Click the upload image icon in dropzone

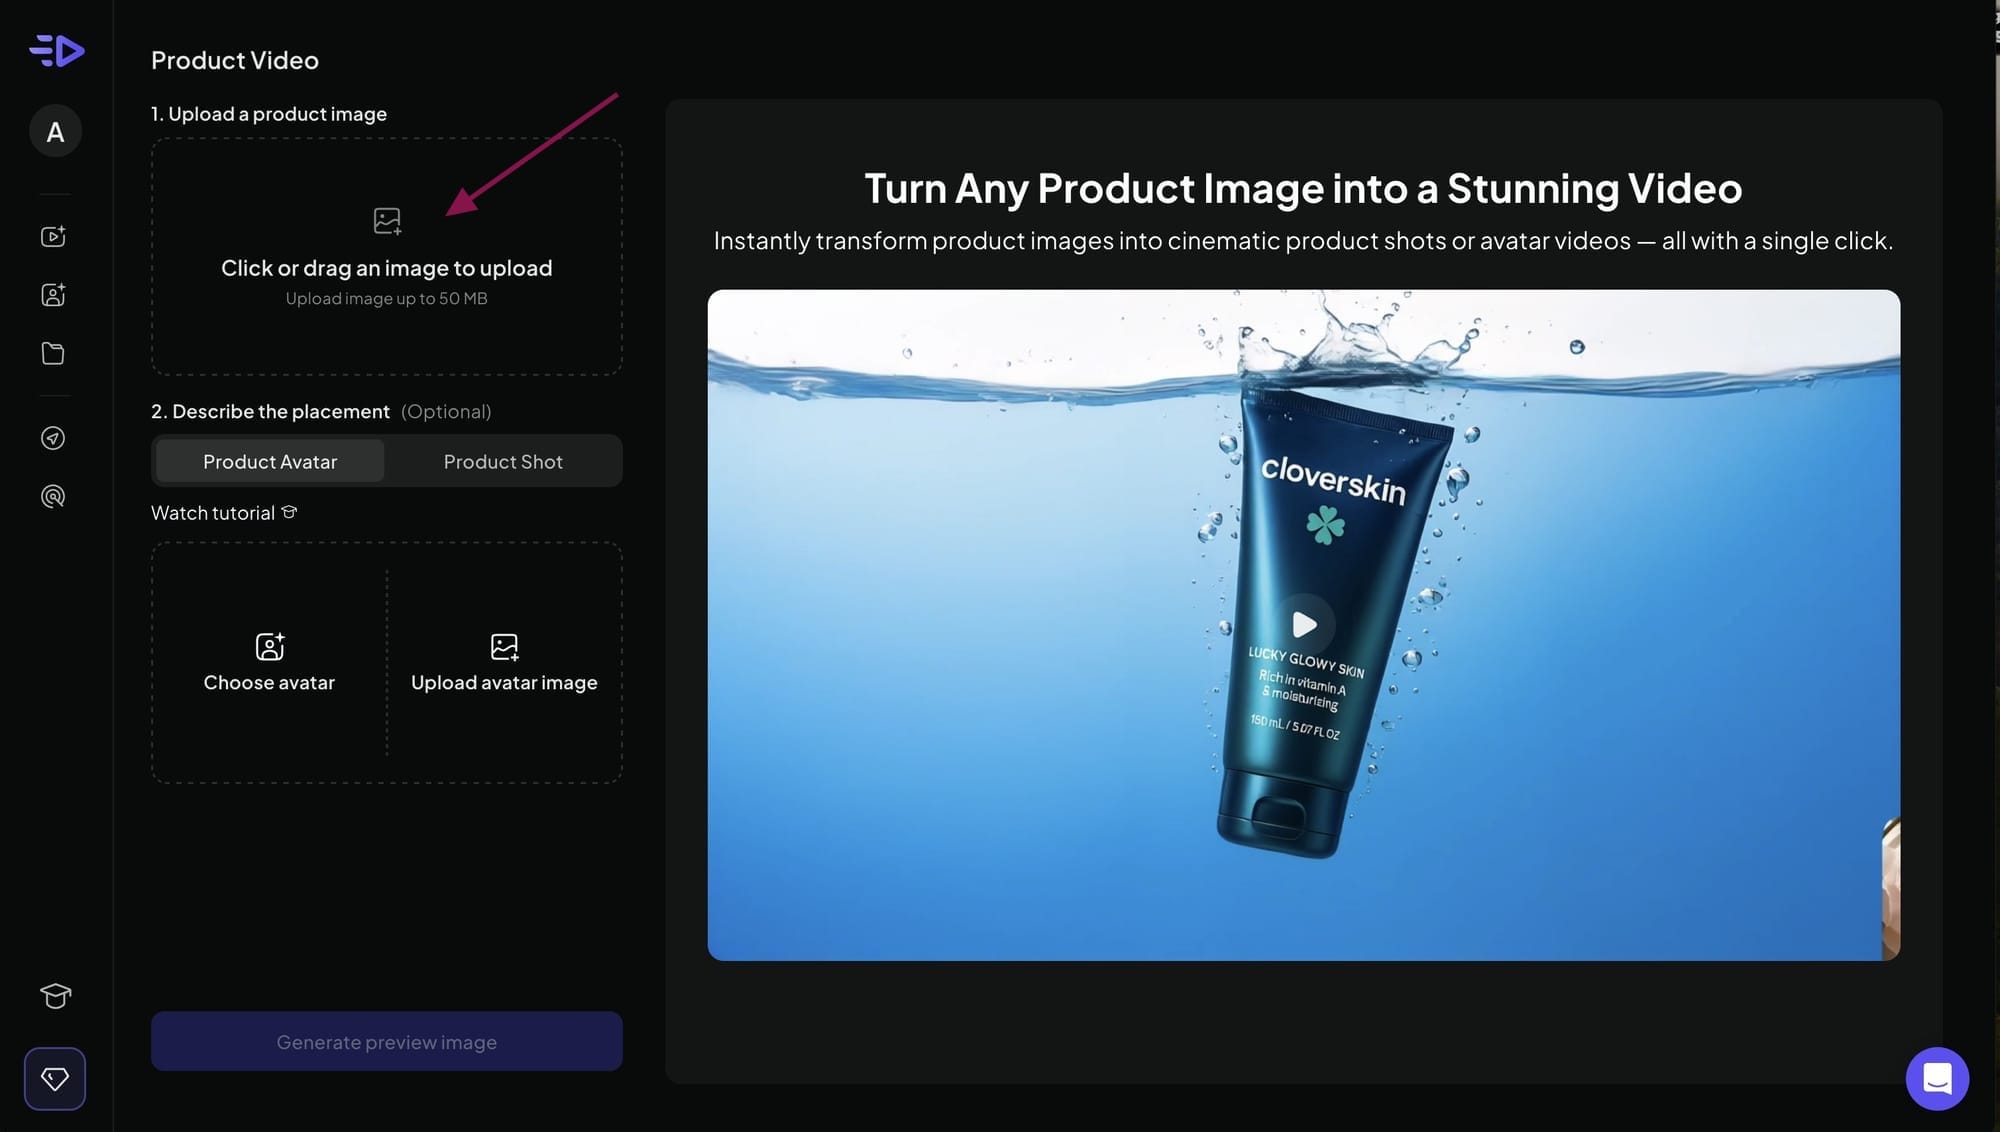point(387,221)
